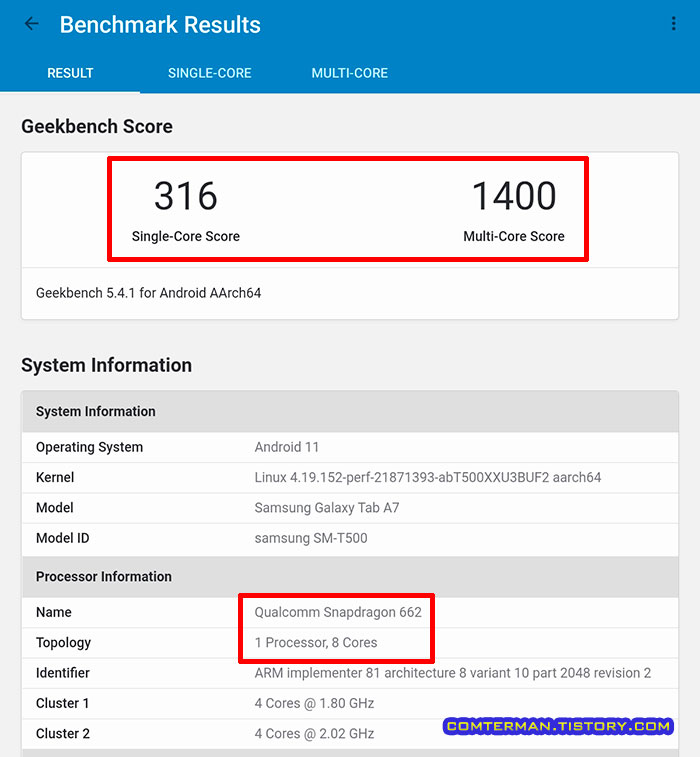The width and height of the screenshot is (700, 757).
Task: Click the Geekbench 5.4.1 for Android AArch64 text
Action: (149, 293)
